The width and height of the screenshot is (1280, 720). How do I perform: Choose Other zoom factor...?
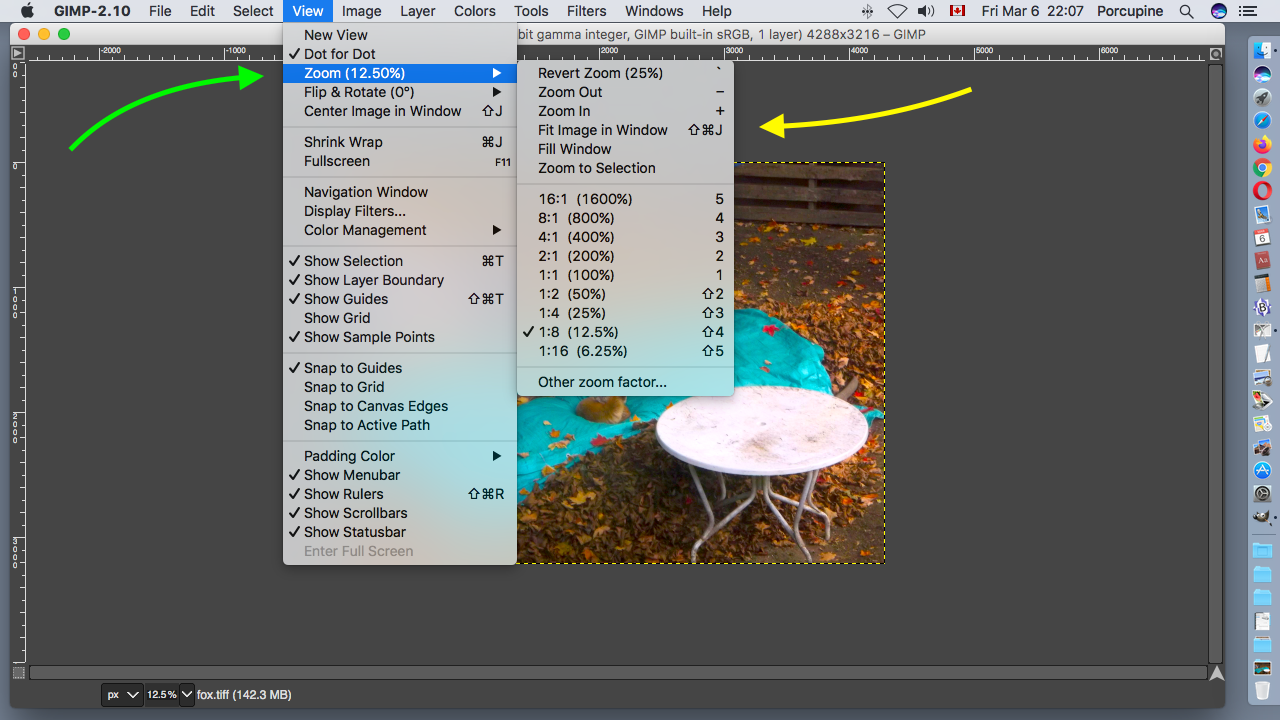pos(626,382)
